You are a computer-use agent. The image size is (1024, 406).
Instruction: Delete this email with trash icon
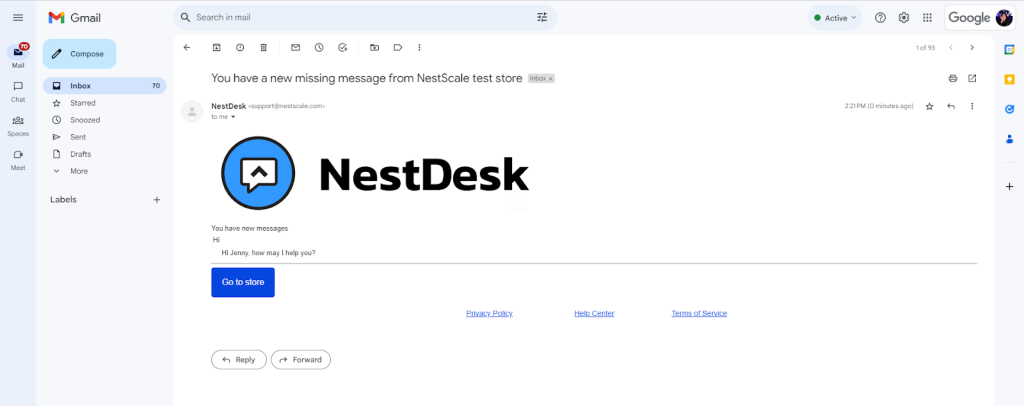pos(264,47)
